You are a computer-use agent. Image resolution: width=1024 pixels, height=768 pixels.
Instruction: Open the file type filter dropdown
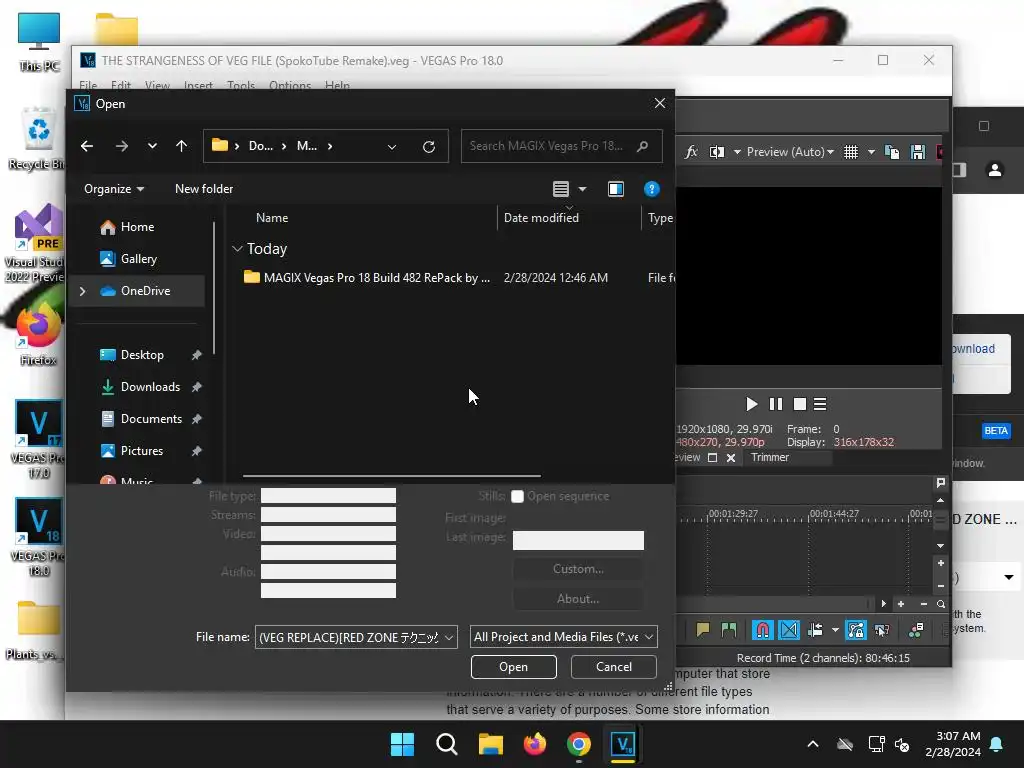(x=564, y=637)
